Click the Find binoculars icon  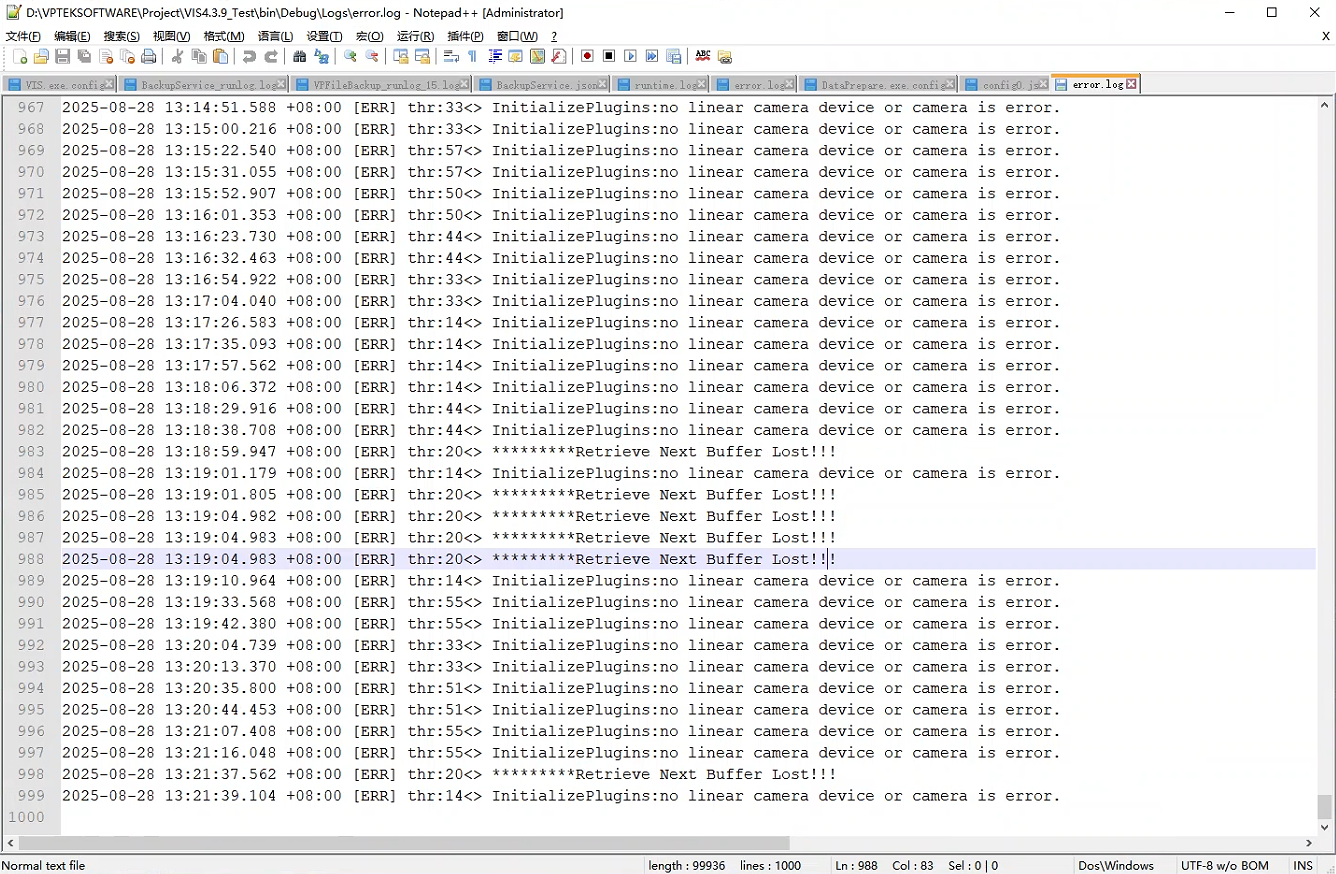click(x=299, y=57)
